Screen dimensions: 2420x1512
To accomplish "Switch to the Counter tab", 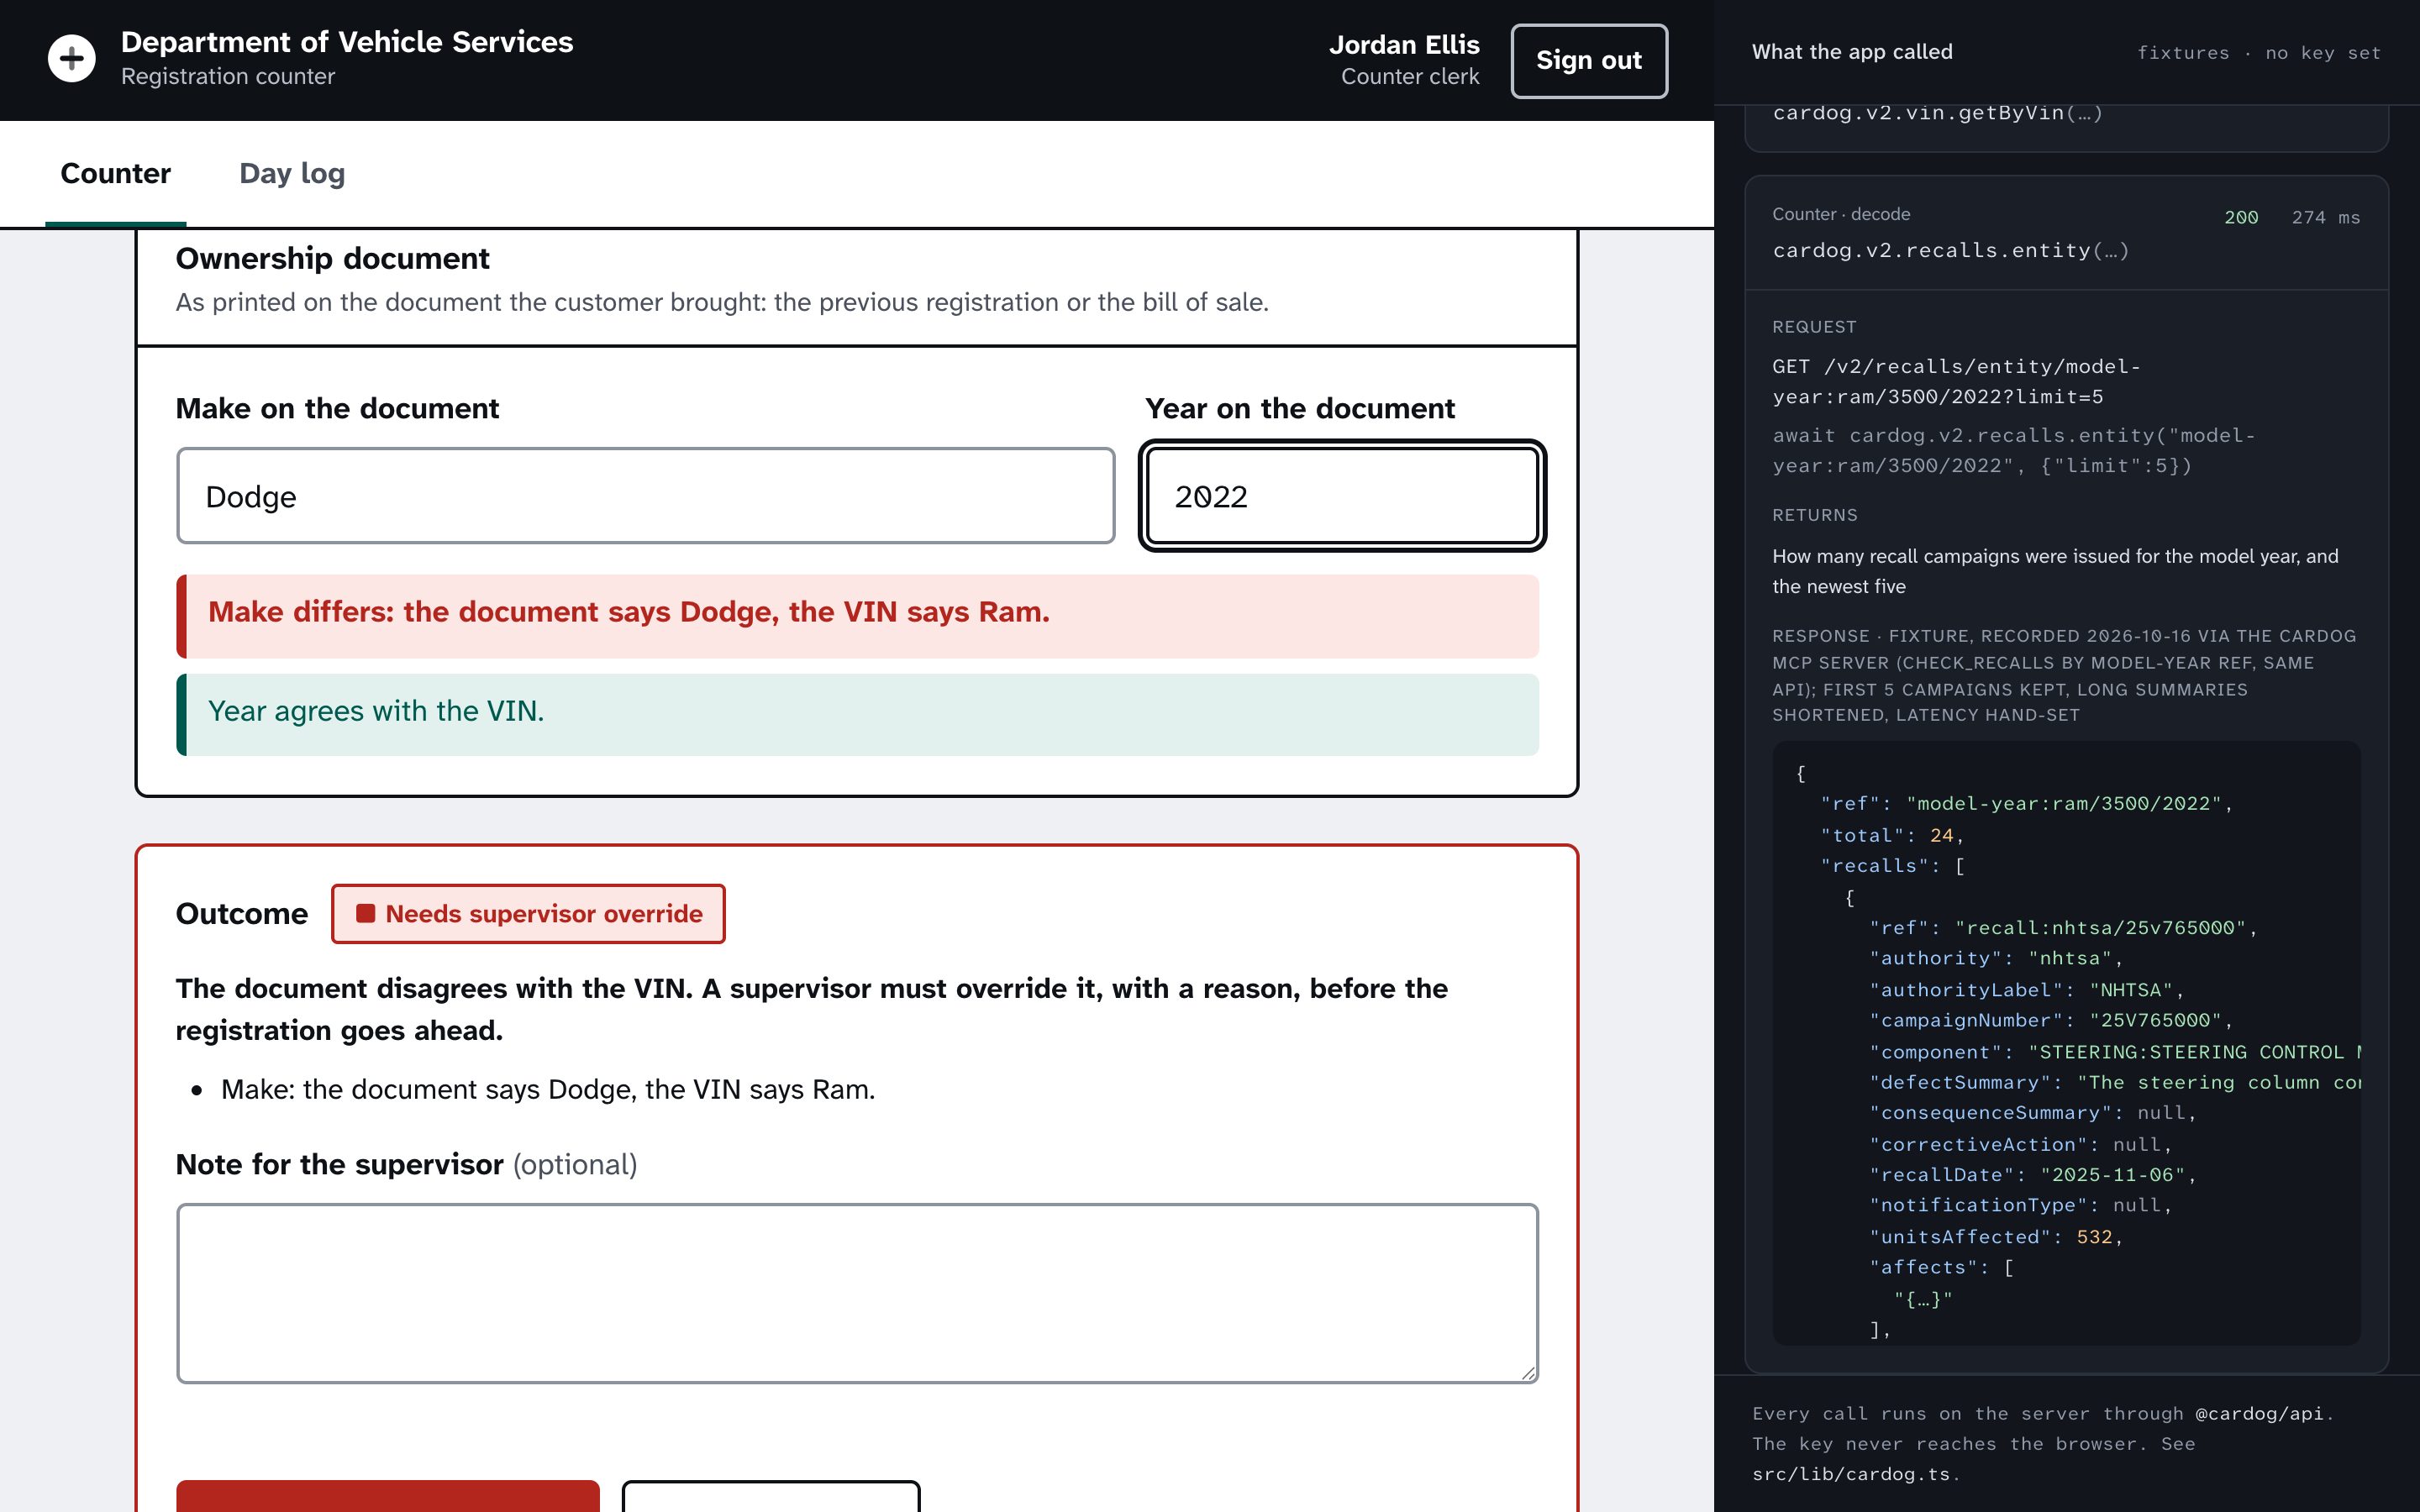I will (x=116, y=174).
